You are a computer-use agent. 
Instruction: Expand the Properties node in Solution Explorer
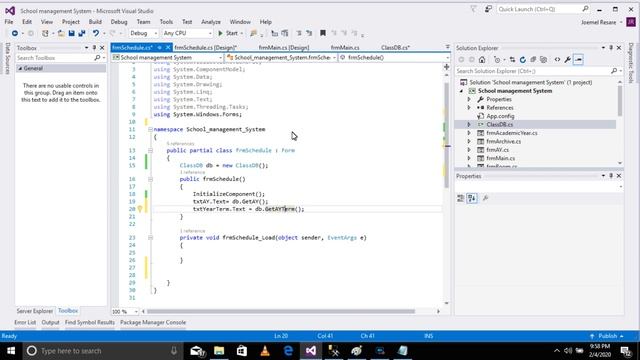point(469,99)
